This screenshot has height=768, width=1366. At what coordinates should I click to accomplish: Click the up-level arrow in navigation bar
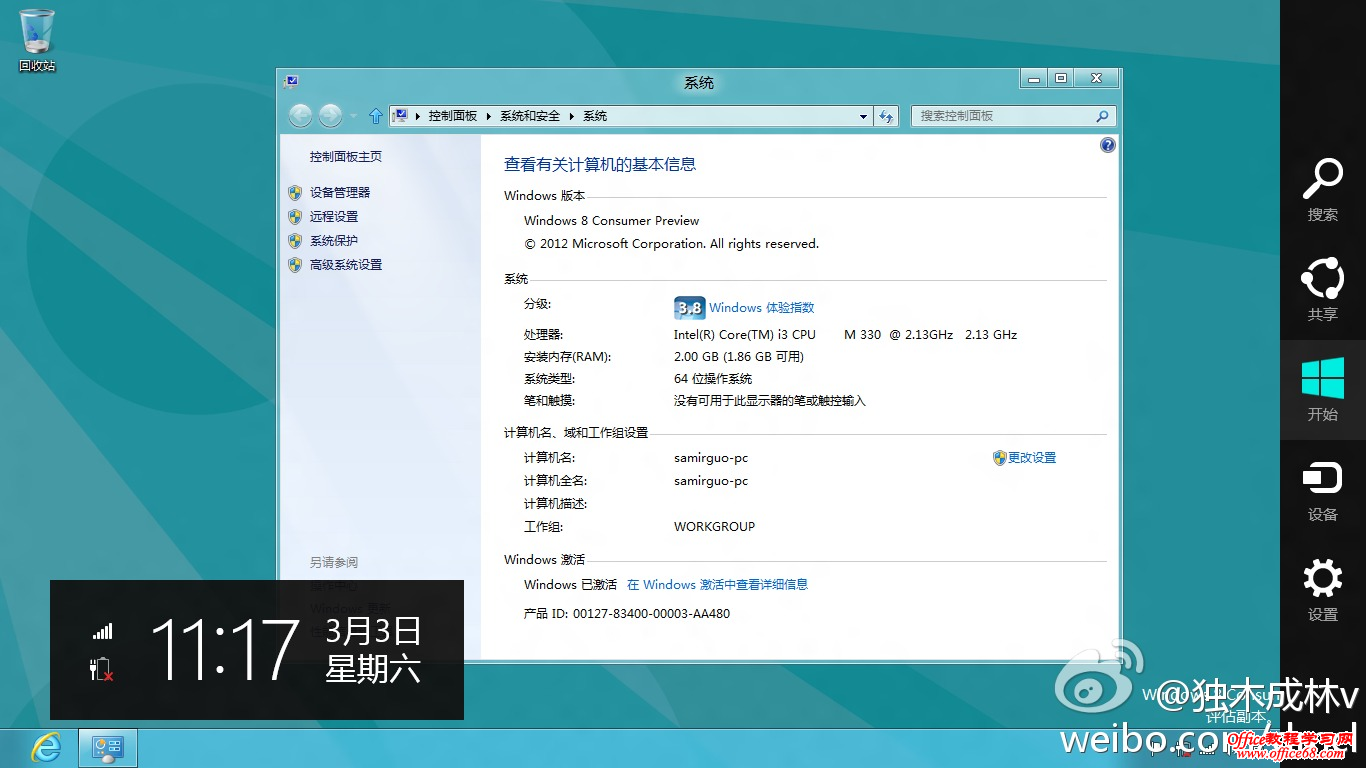coord(376,117)
